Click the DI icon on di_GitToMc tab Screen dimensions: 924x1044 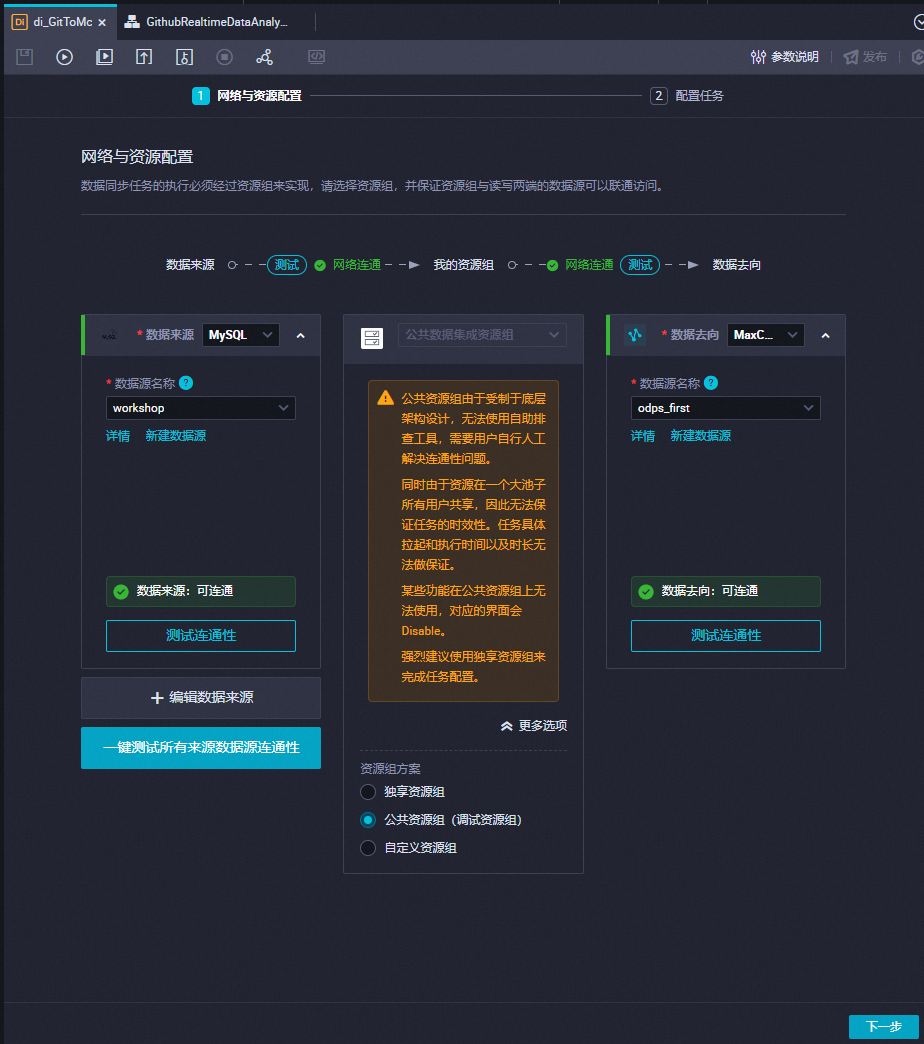coord(19,22)
